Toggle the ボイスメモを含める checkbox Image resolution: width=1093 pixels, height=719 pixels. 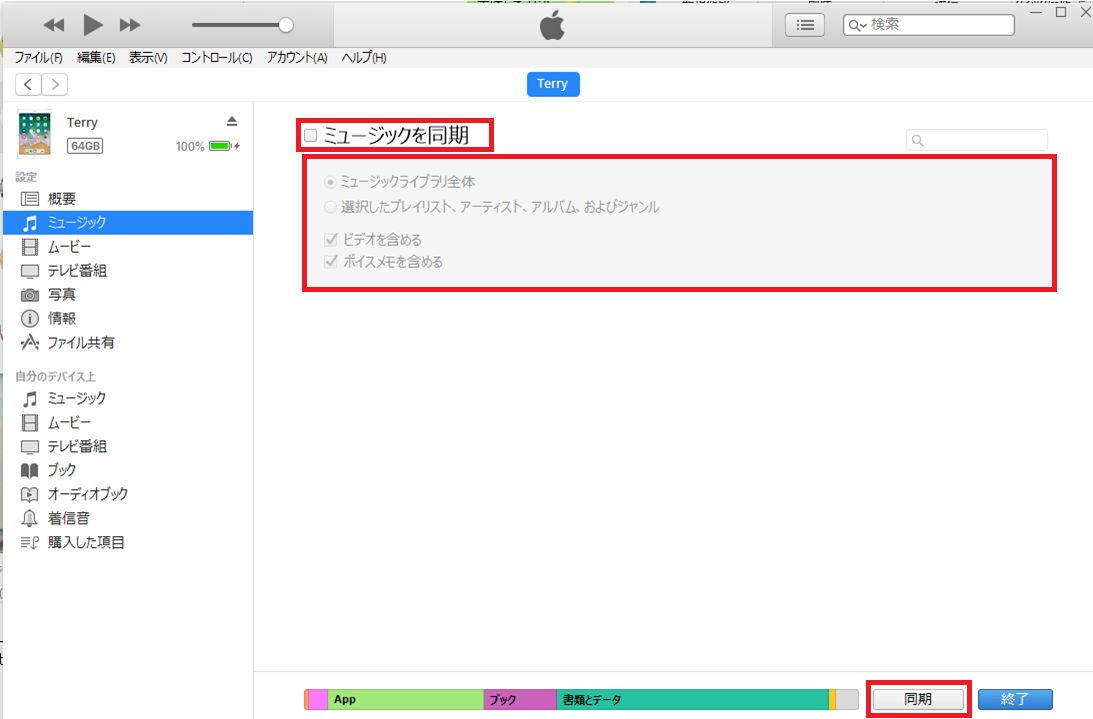pyautogui.click(x=331, y=263)
